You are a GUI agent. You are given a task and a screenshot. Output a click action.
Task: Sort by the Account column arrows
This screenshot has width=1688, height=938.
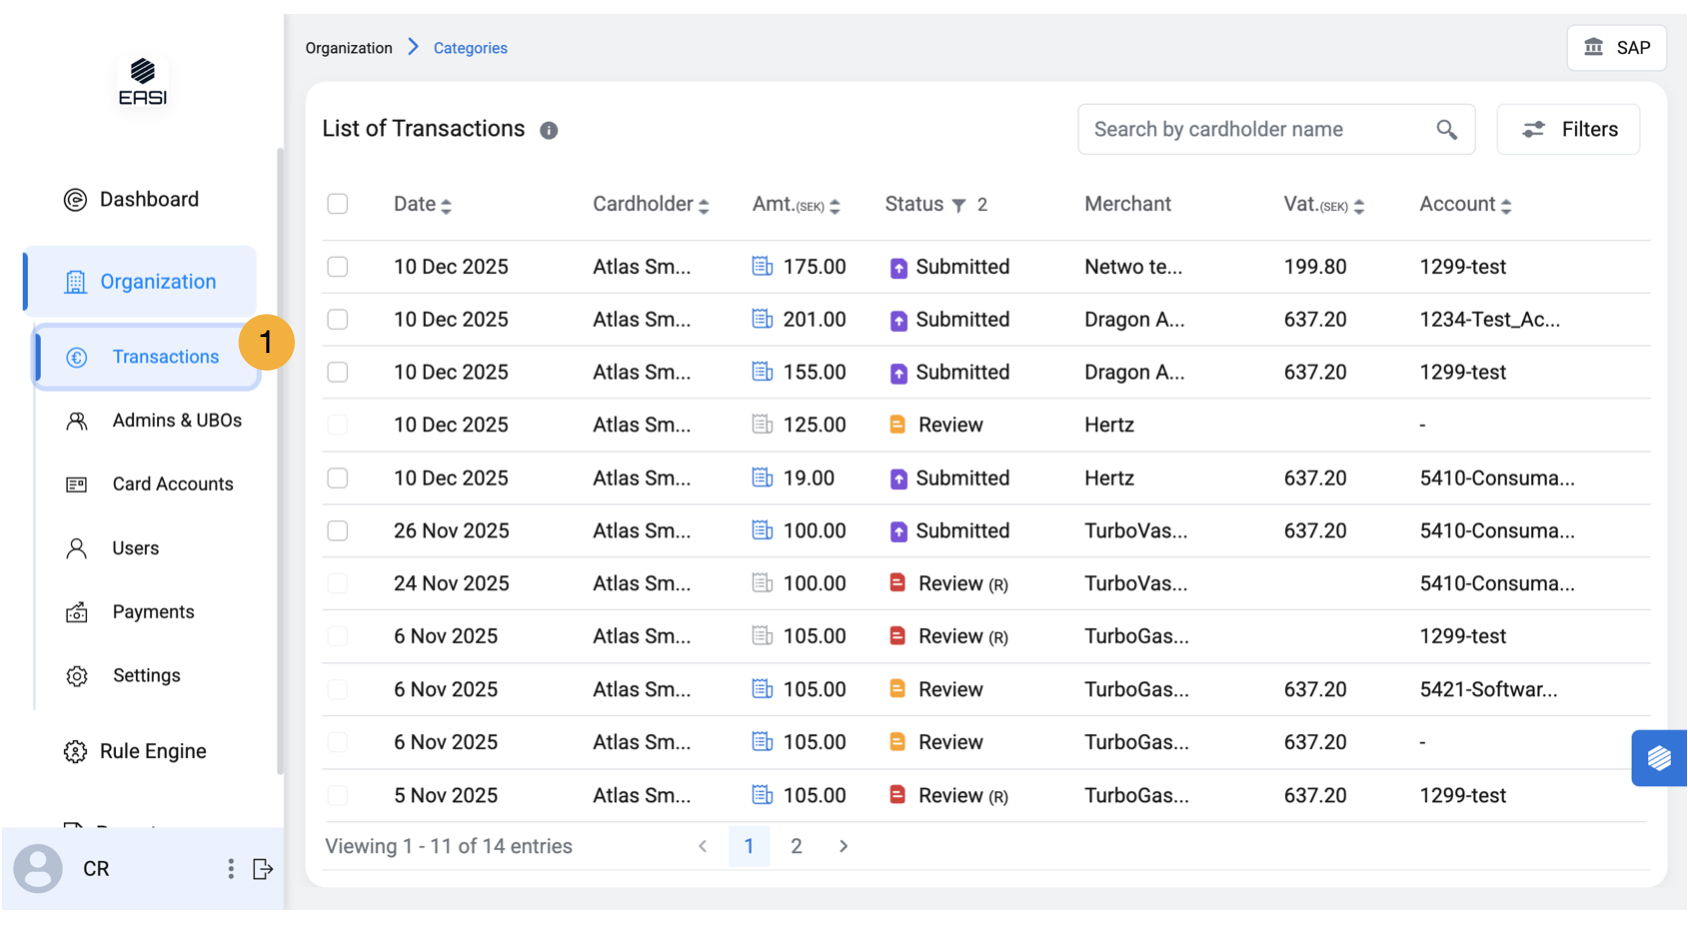pos(1506,206)
